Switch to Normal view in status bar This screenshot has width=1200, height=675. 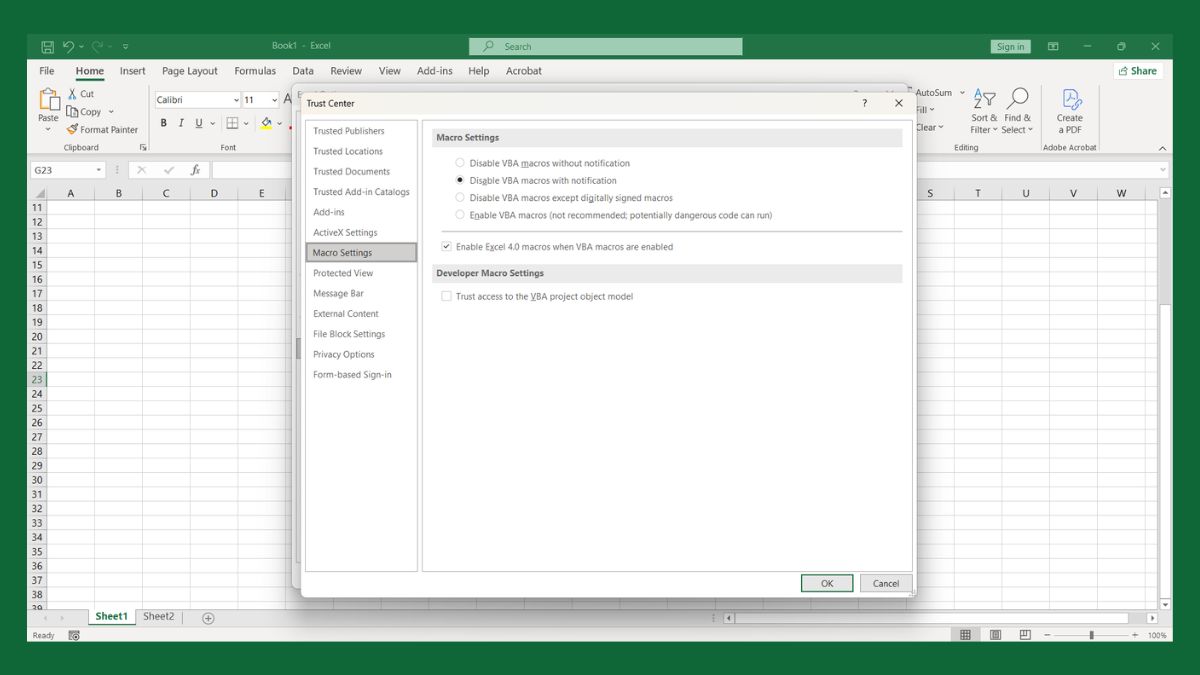965,635
